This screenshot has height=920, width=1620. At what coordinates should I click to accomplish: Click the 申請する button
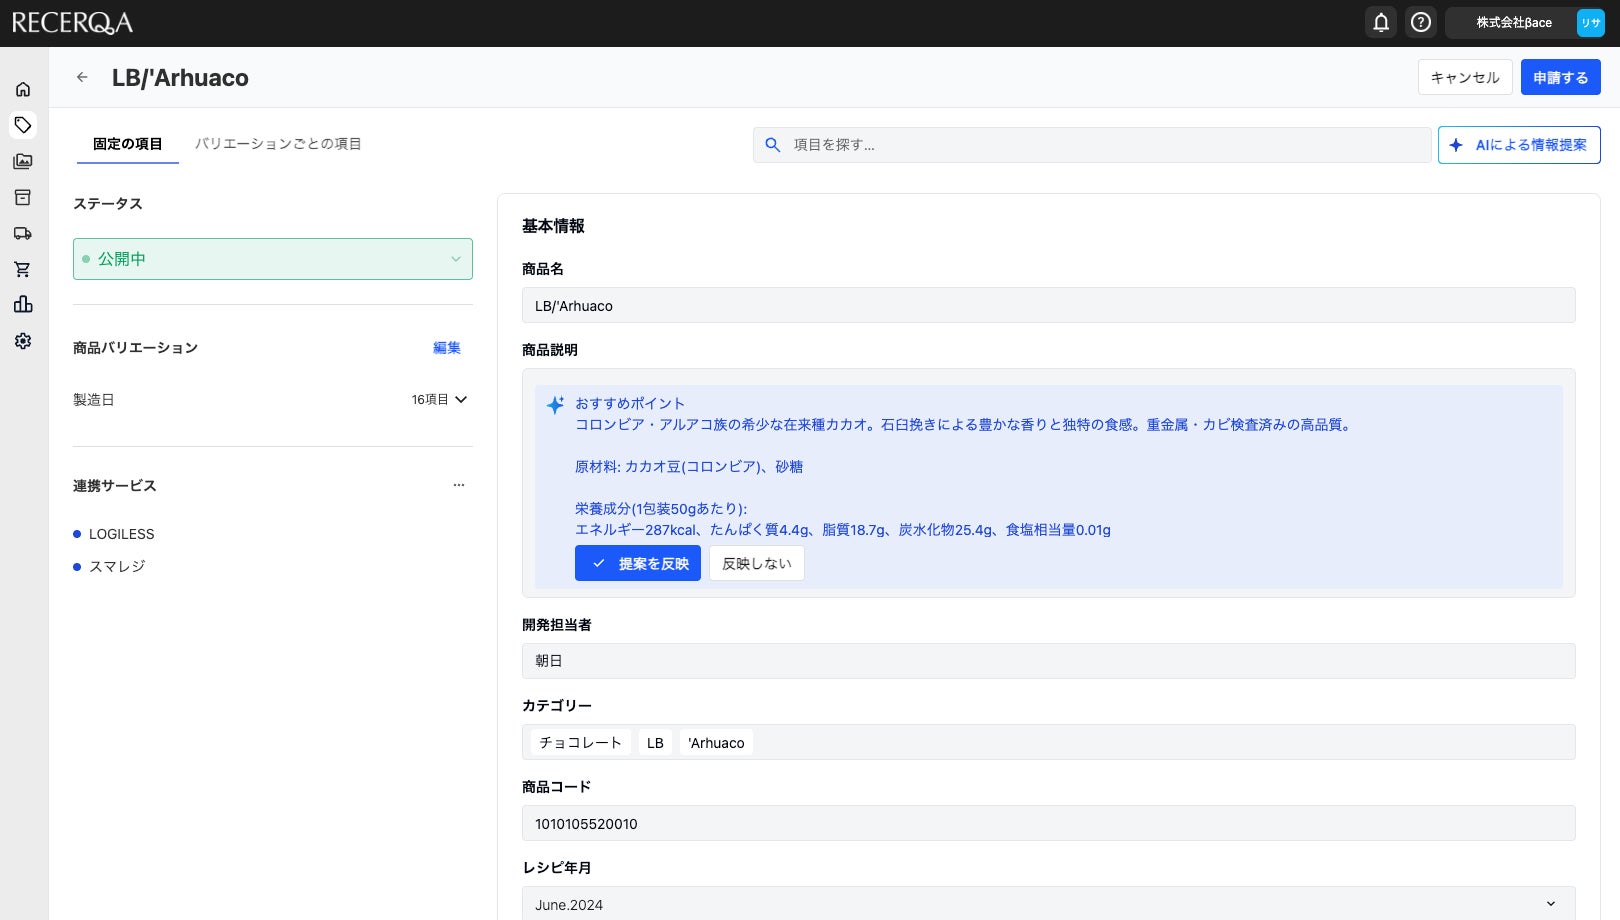(1560, 77)
